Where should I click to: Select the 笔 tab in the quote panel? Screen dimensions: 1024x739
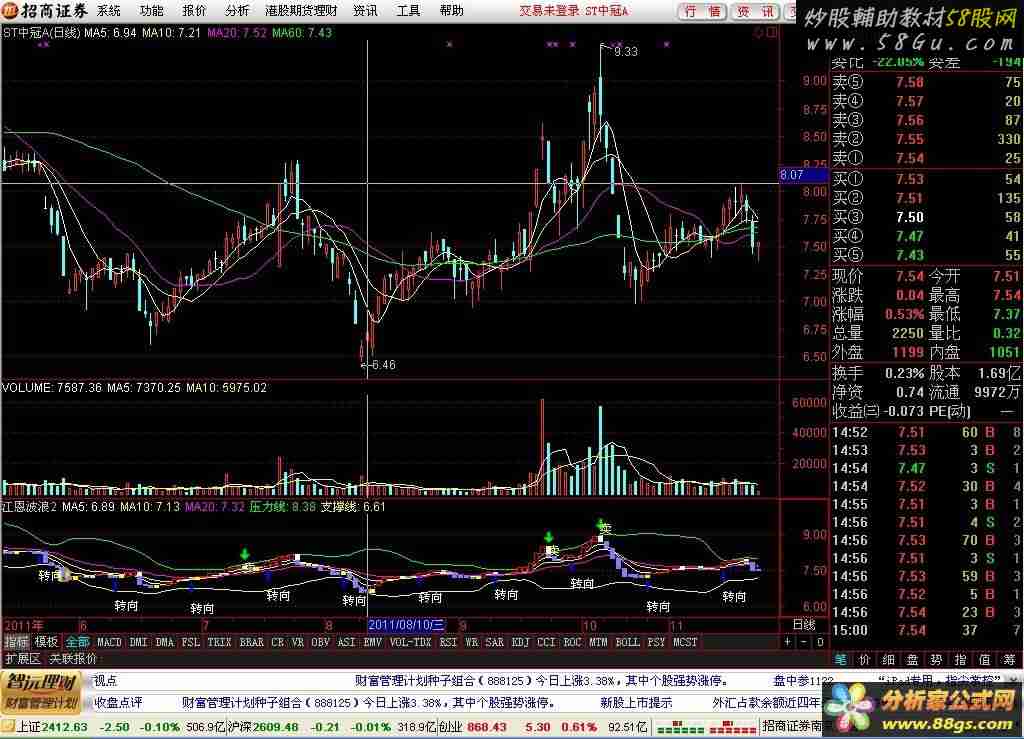(x=840, y=659)
